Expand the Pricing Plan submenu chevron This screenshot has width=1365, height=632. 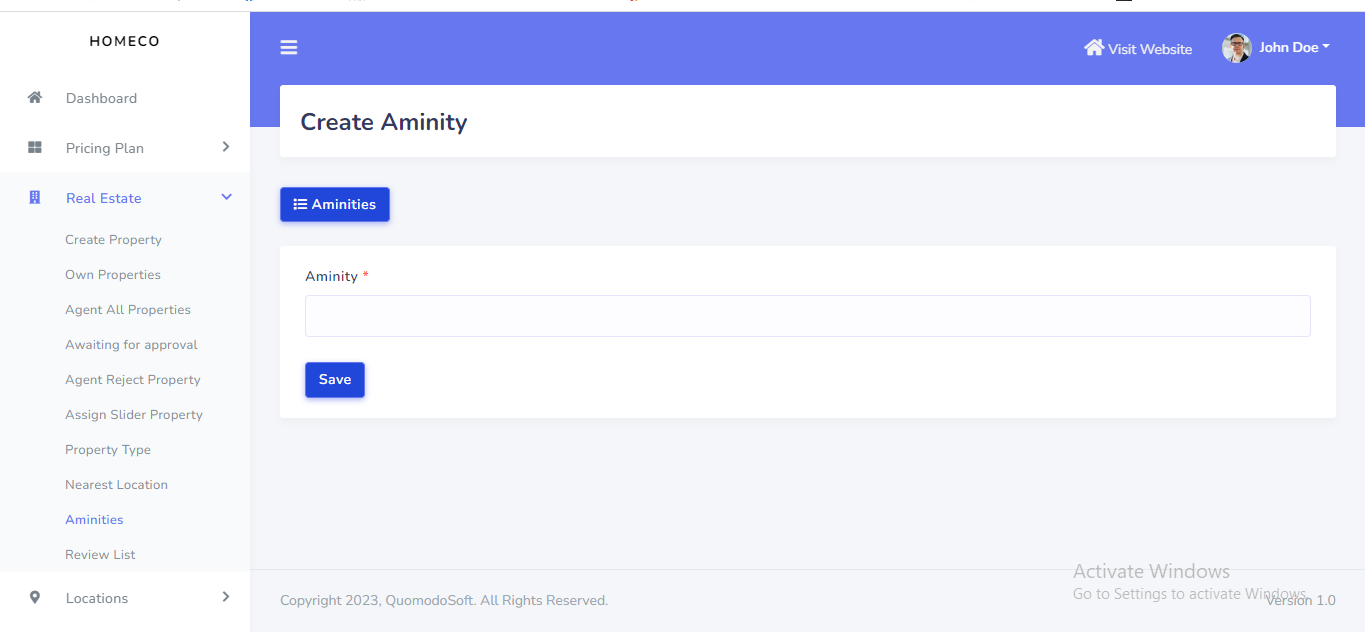(226, 147)
